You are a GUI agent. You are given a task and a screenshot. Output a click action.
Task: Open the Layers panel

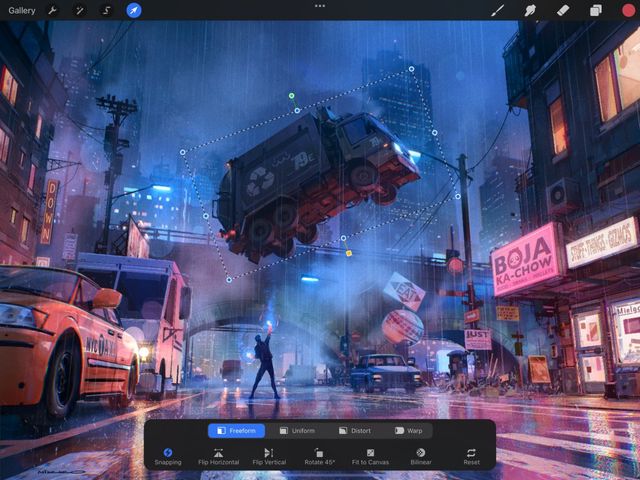(x=596, y=11)
